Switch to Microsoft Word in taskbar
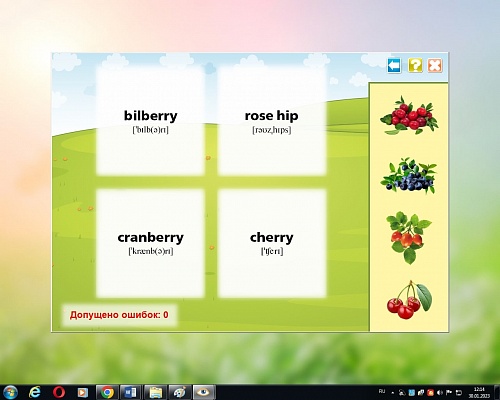This screenshot has height=400, width=500. coord(131,392)
